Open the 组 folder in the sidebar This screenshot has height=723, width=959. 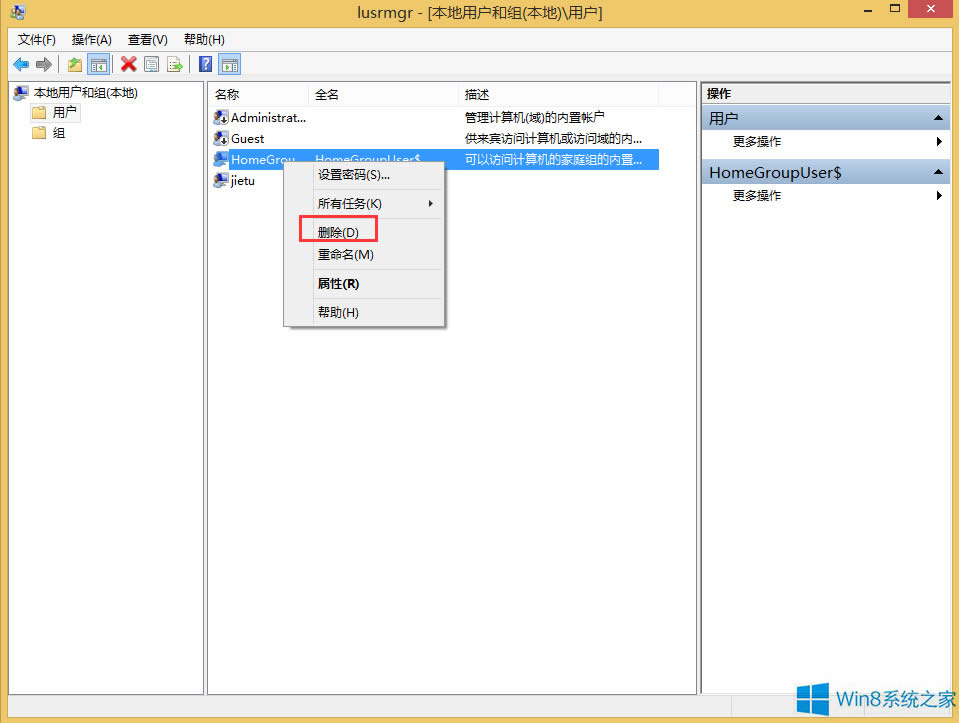[x=60, y=132]
